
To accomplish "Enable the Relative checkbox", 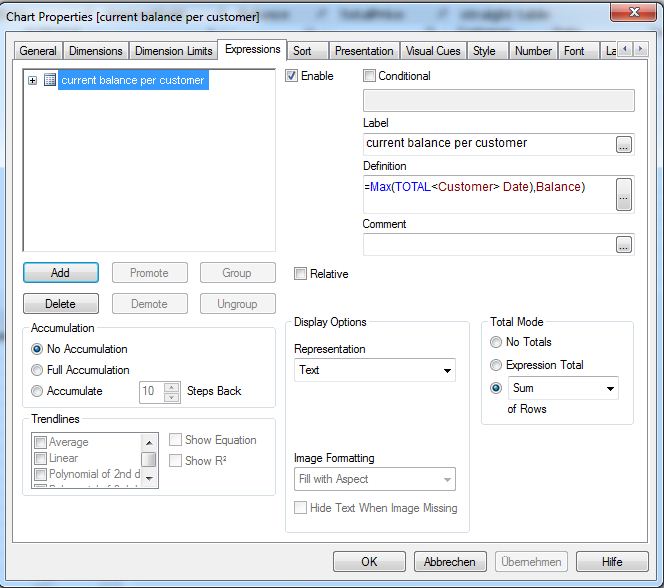I will [301, 274].
